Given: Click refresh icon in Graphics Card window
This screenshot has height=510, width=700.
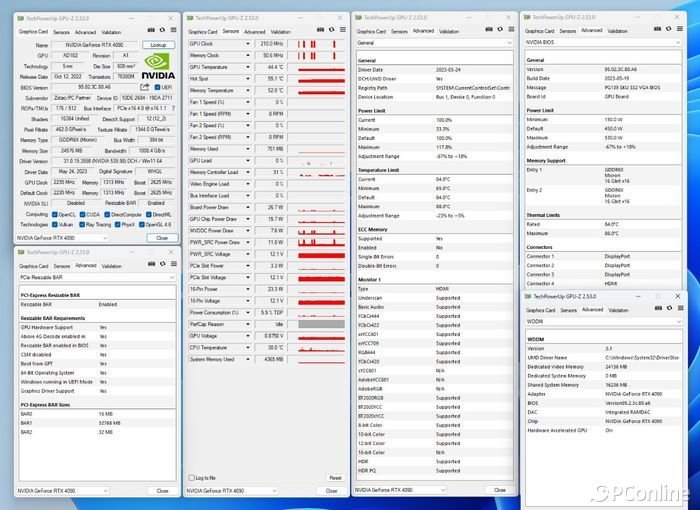Looking at the screenshot, I should pyautogui.click(x=162, y=30).
